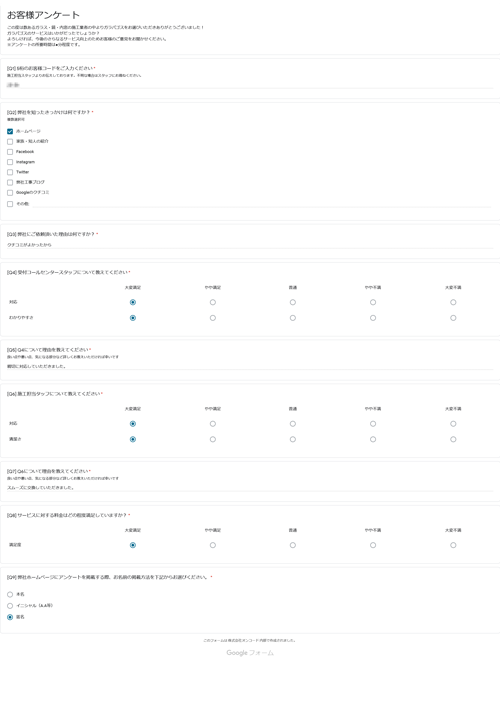Click the Q5 answer text field
500x707 pixels.
(250, 366)
